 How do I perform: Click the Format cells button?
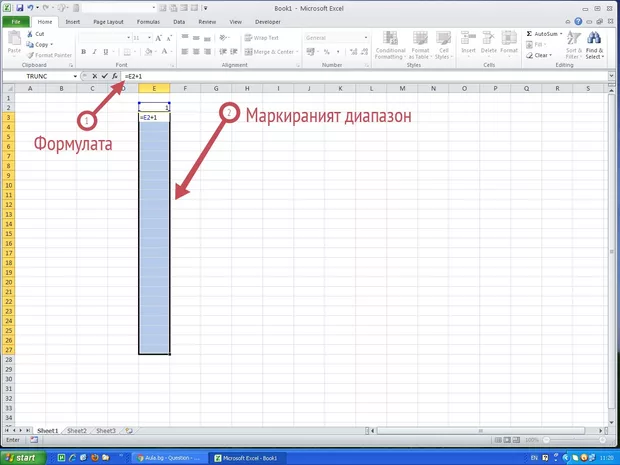509,44
